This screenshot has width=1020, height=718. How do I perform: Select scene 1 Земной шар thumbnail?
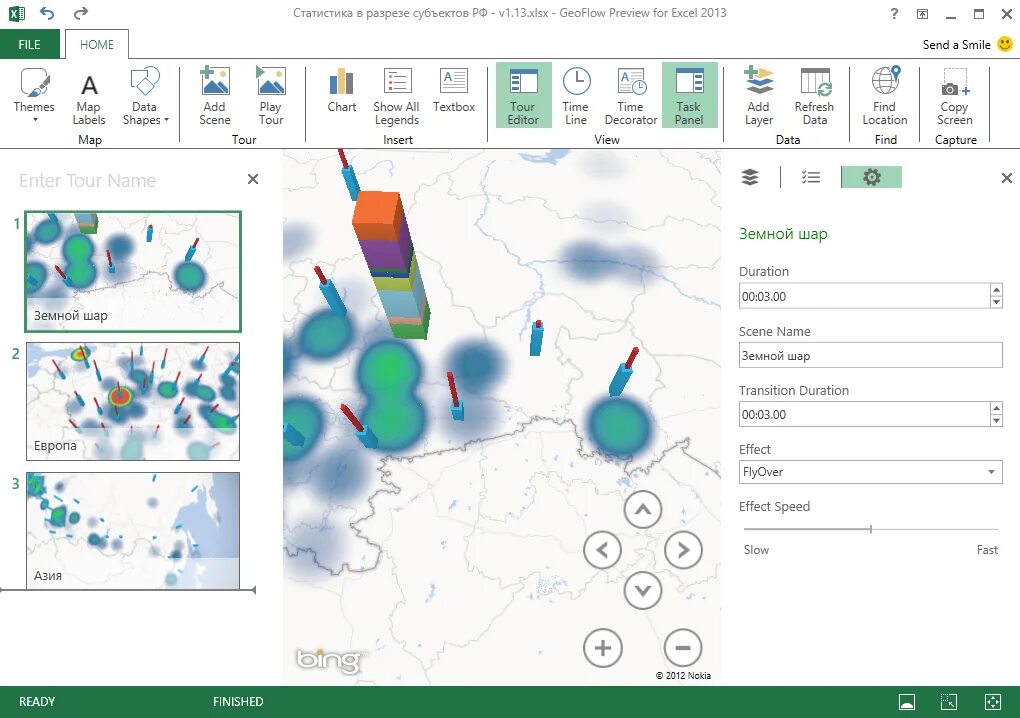[133, 271]
